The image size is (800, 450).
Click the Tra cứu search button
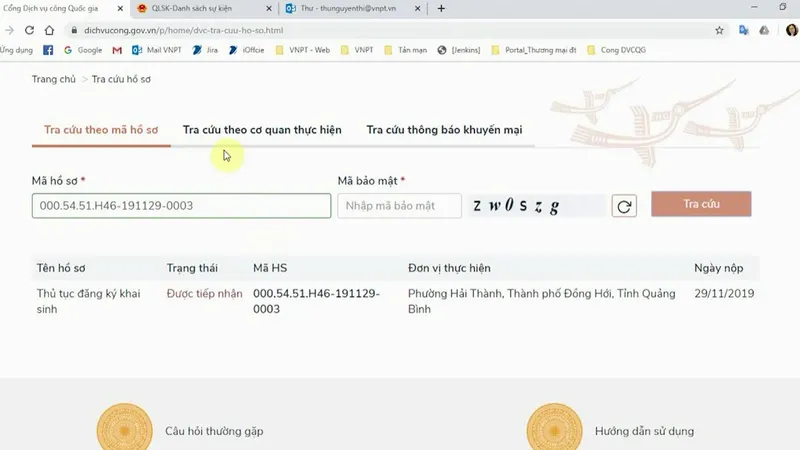(x=701, y=204)
